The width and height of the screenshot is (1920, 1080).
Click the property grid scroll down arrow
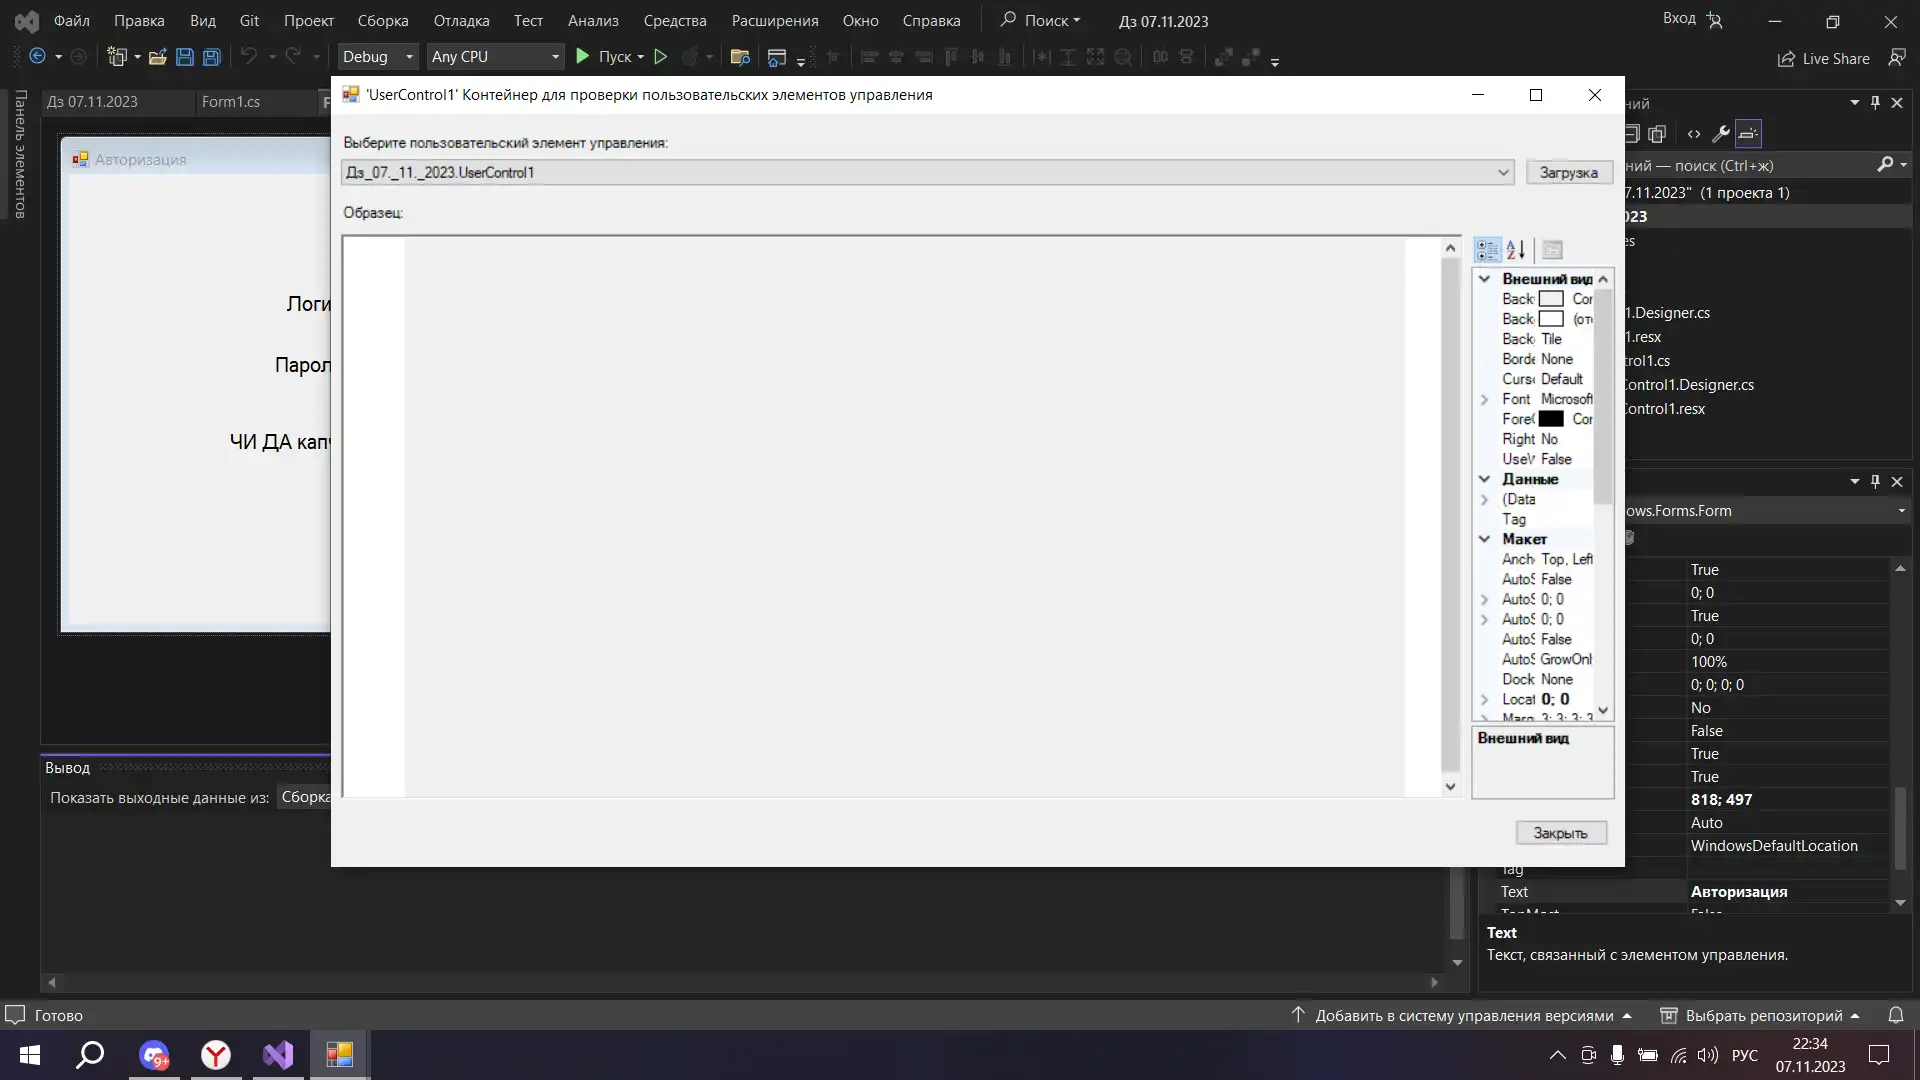coord(1604,710)
